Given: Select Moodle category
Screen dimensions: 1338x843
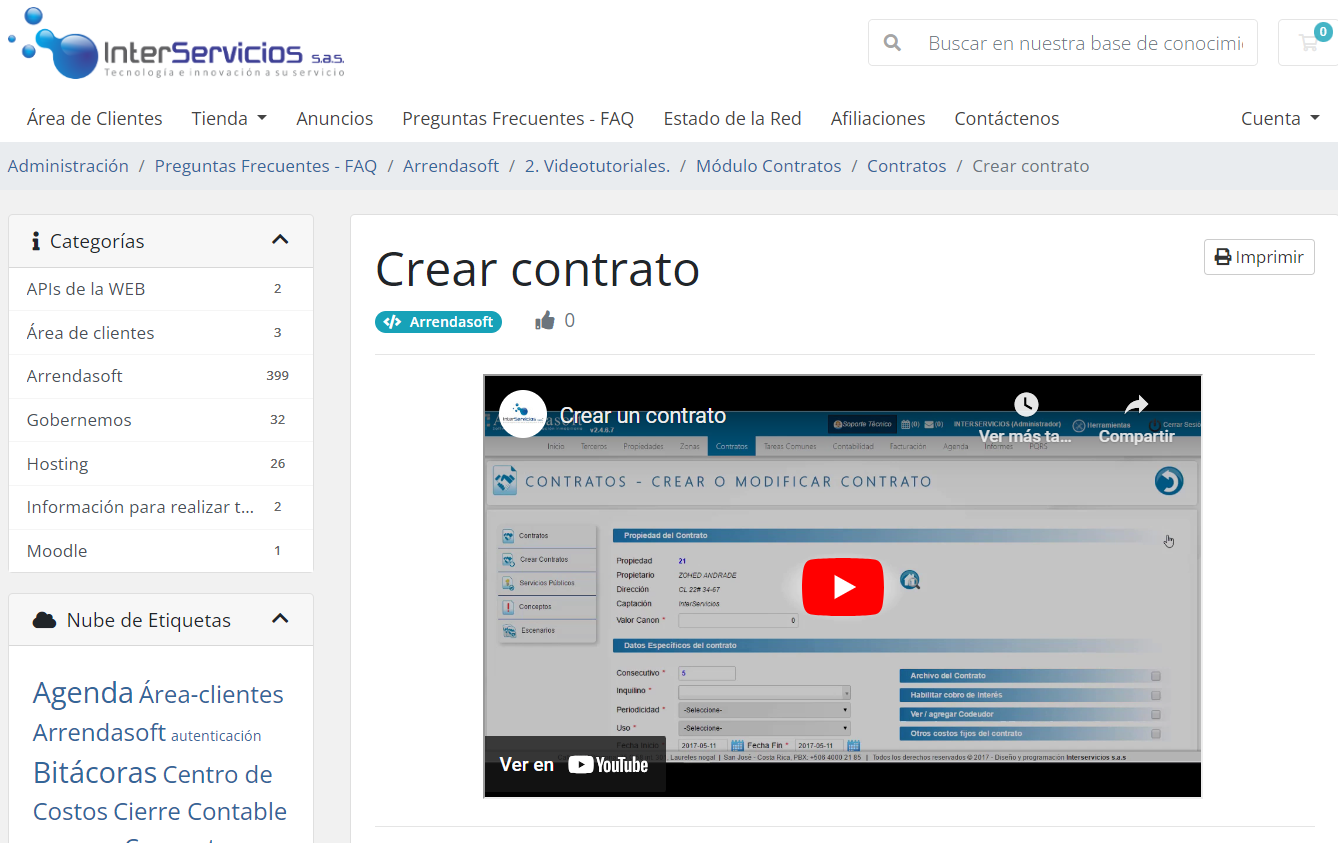Looking at the screenshot, I should point(161,551).
